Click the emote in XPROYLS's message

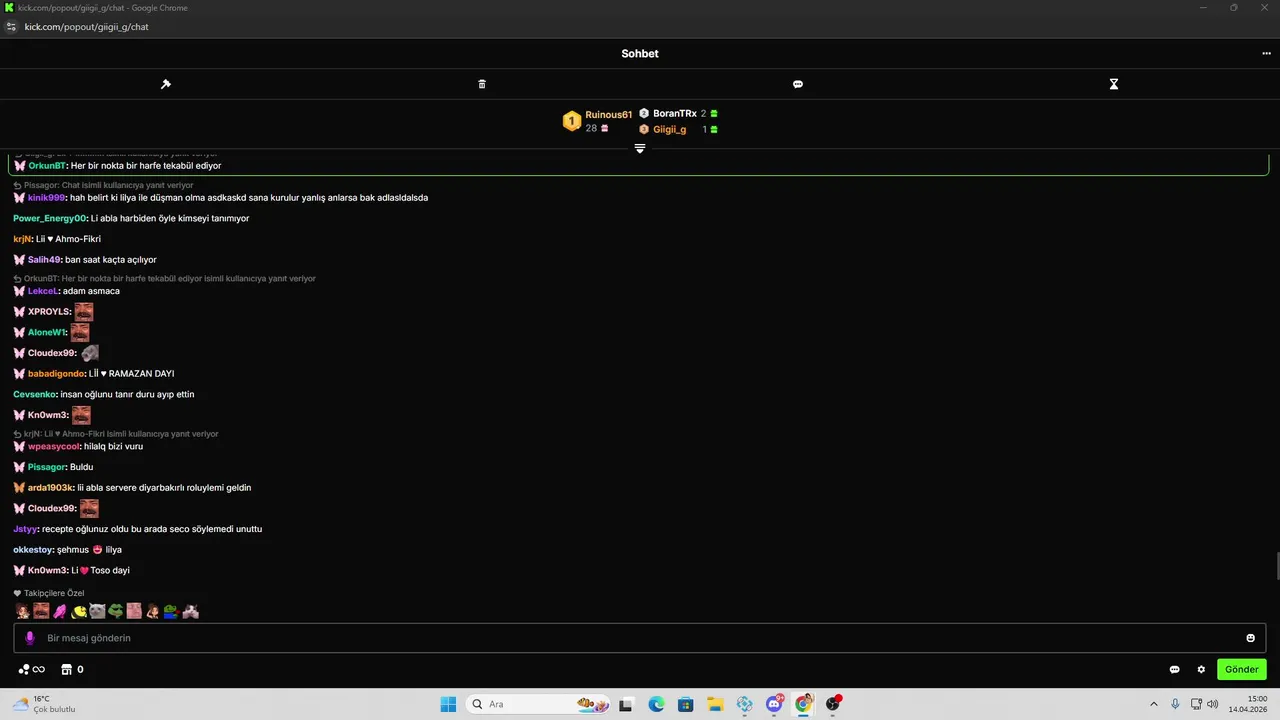[84, 312]
